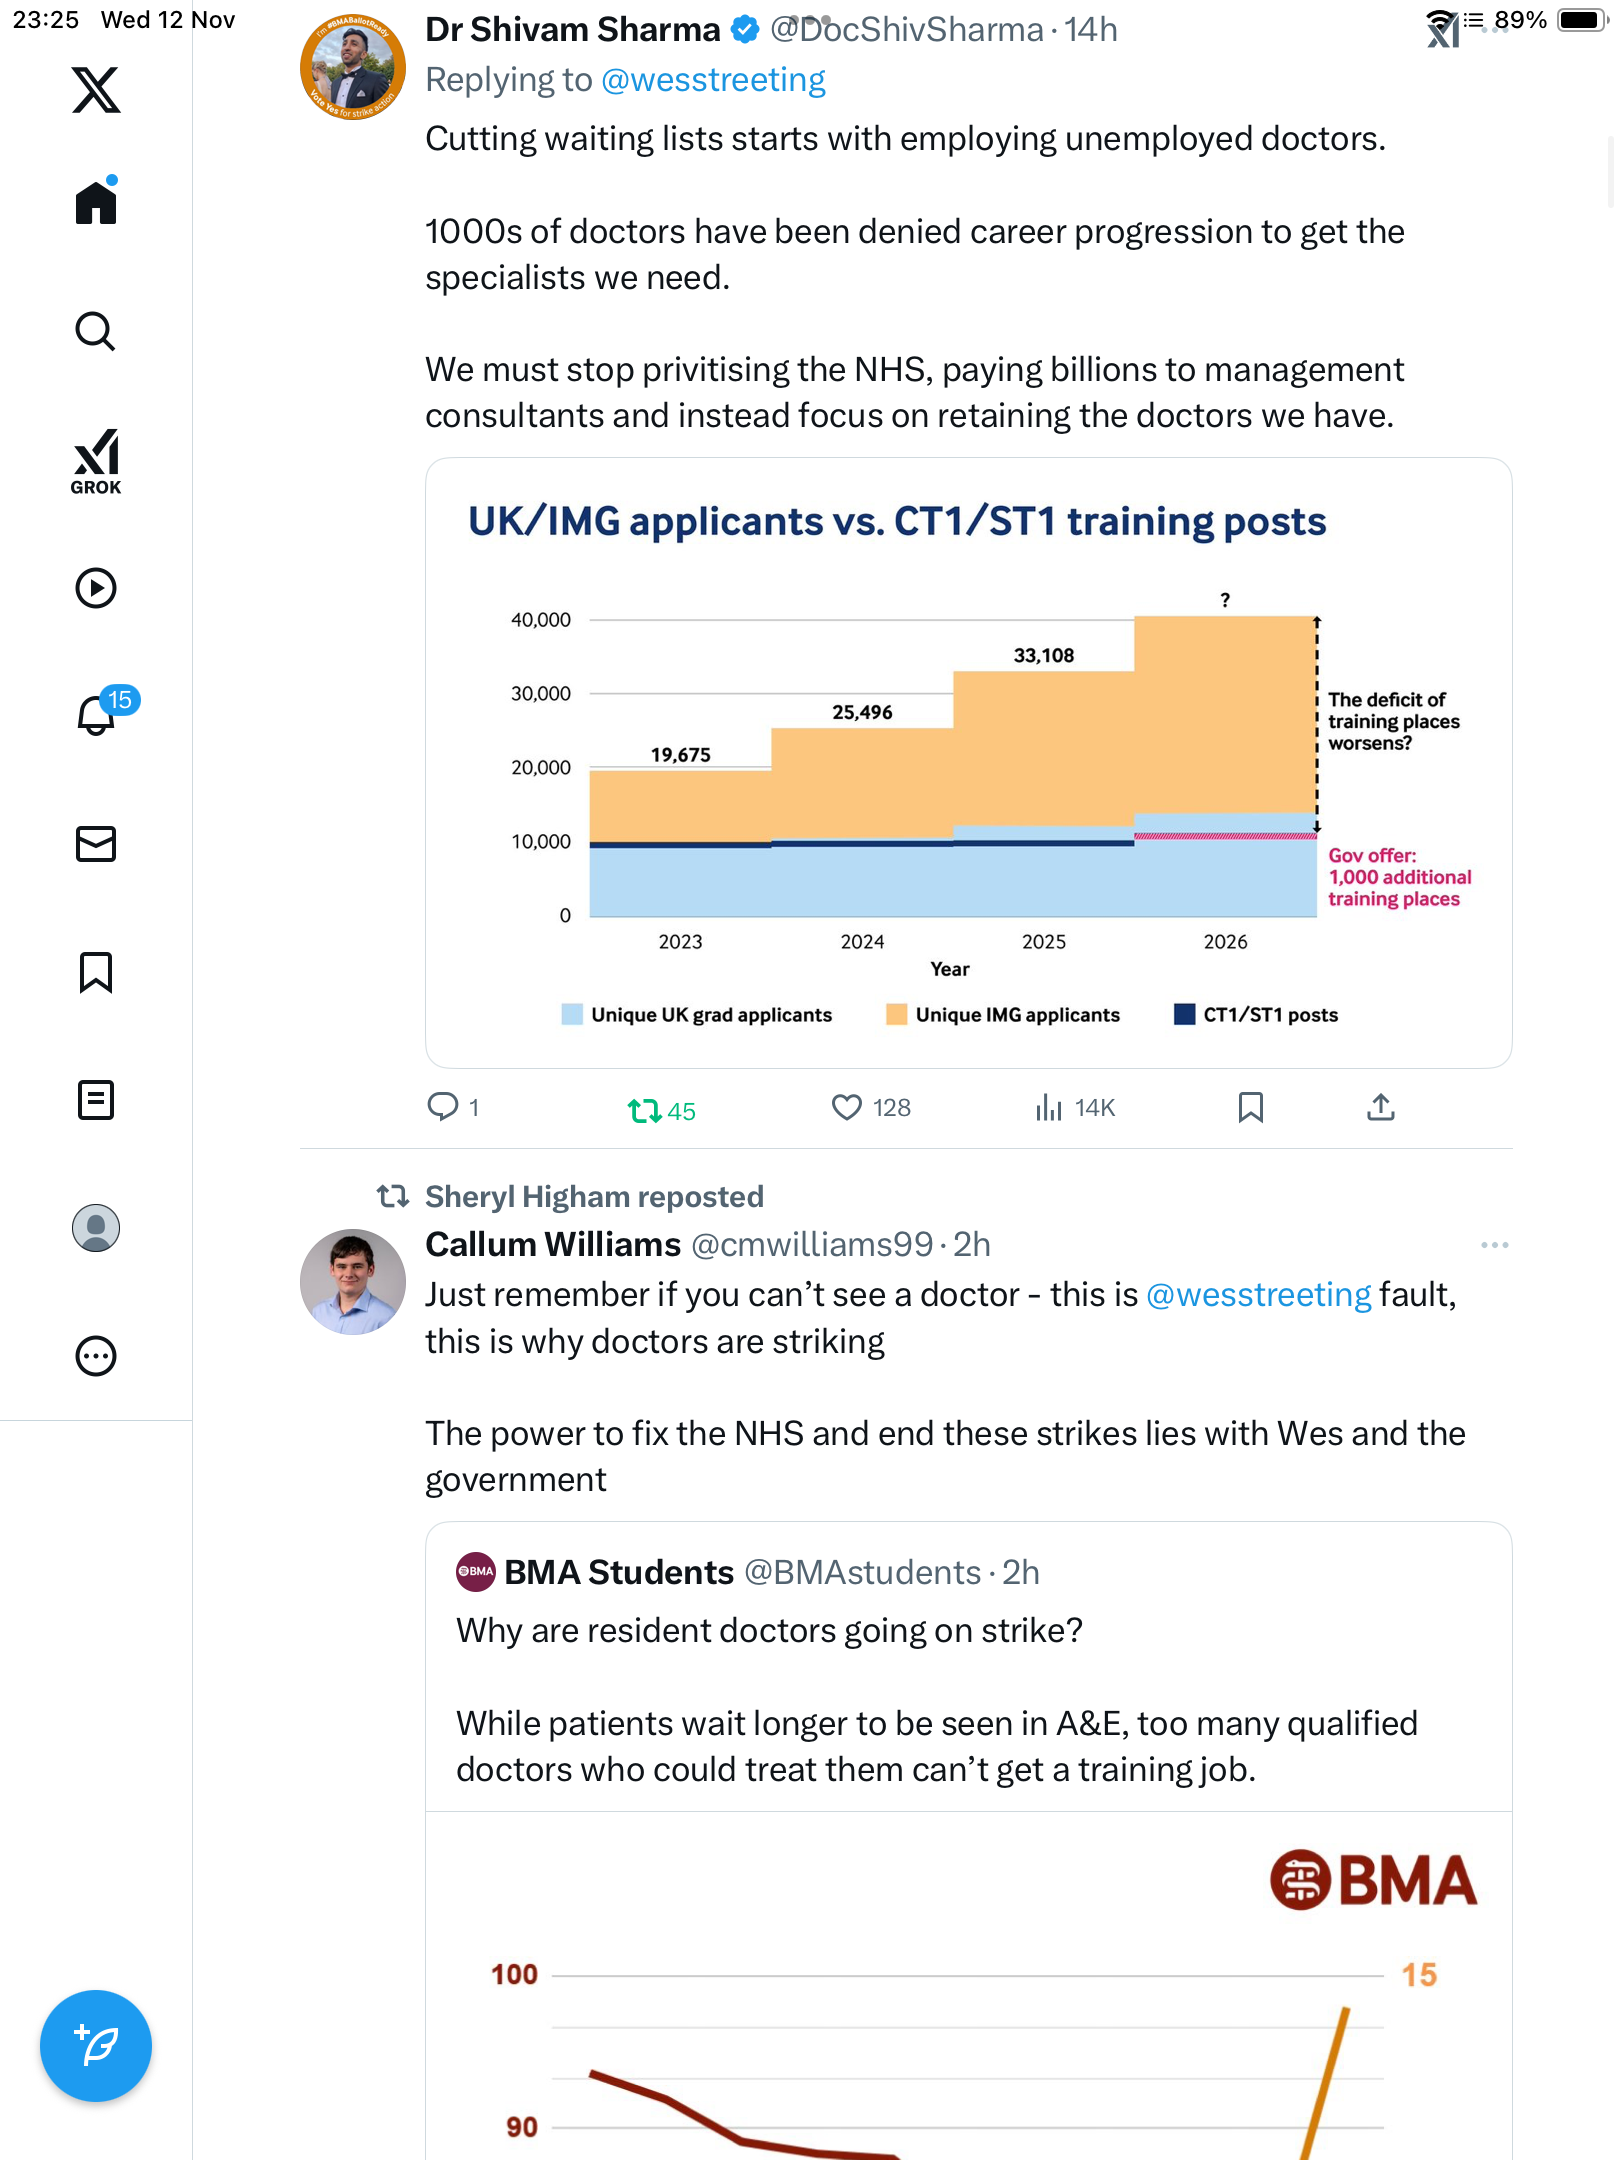The height and width of the screenshot is (2160, 1620).
Task: Open the @wesstreeting reply-to link
Action: pyautogui.click(x=713, y=80)
